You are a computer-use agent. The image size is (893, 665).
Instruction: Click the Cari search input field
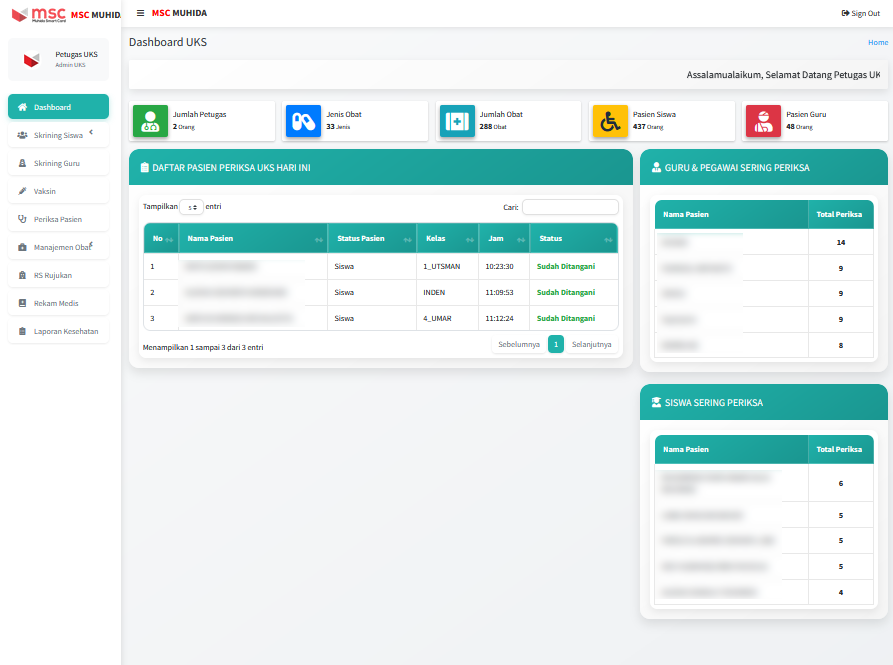pos(570,207)
